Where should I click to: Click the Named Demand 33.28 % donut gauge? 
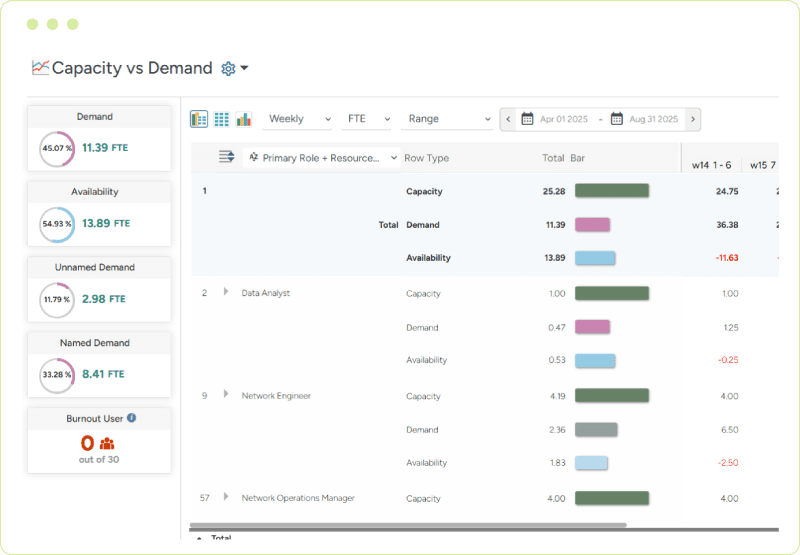57,375
